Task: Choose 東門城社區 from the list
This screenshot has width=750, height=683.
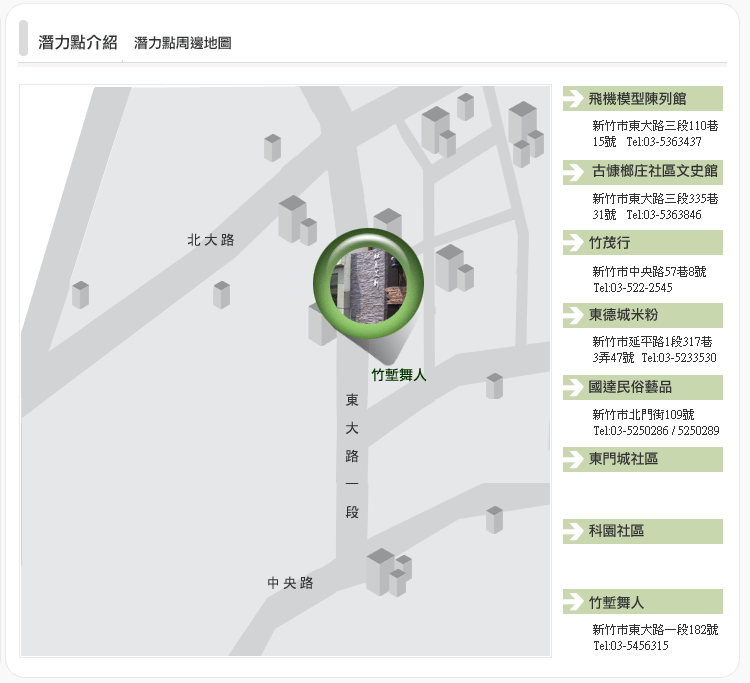Action: point(642,460)
